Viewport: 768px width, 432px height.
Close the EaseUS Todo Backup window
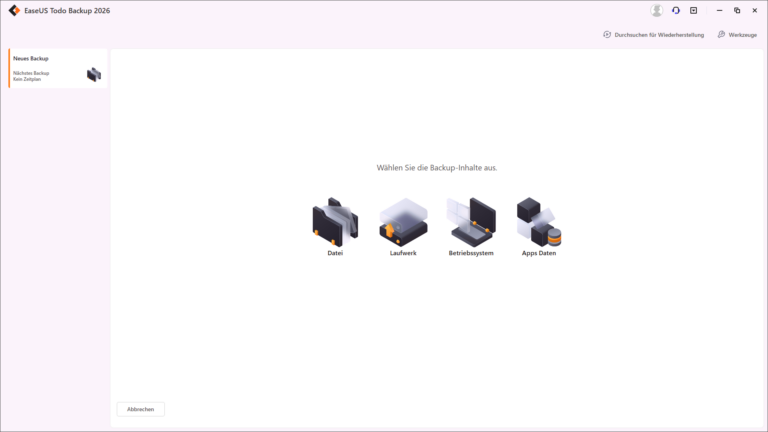(x=755, y=10)
